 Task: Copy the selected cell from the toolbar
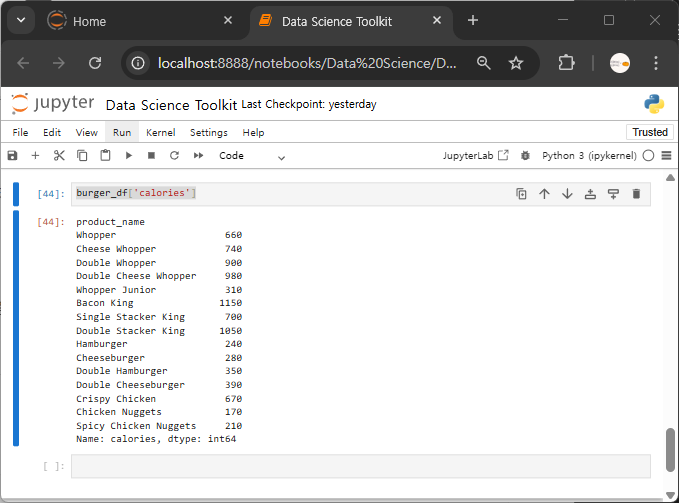82,155
